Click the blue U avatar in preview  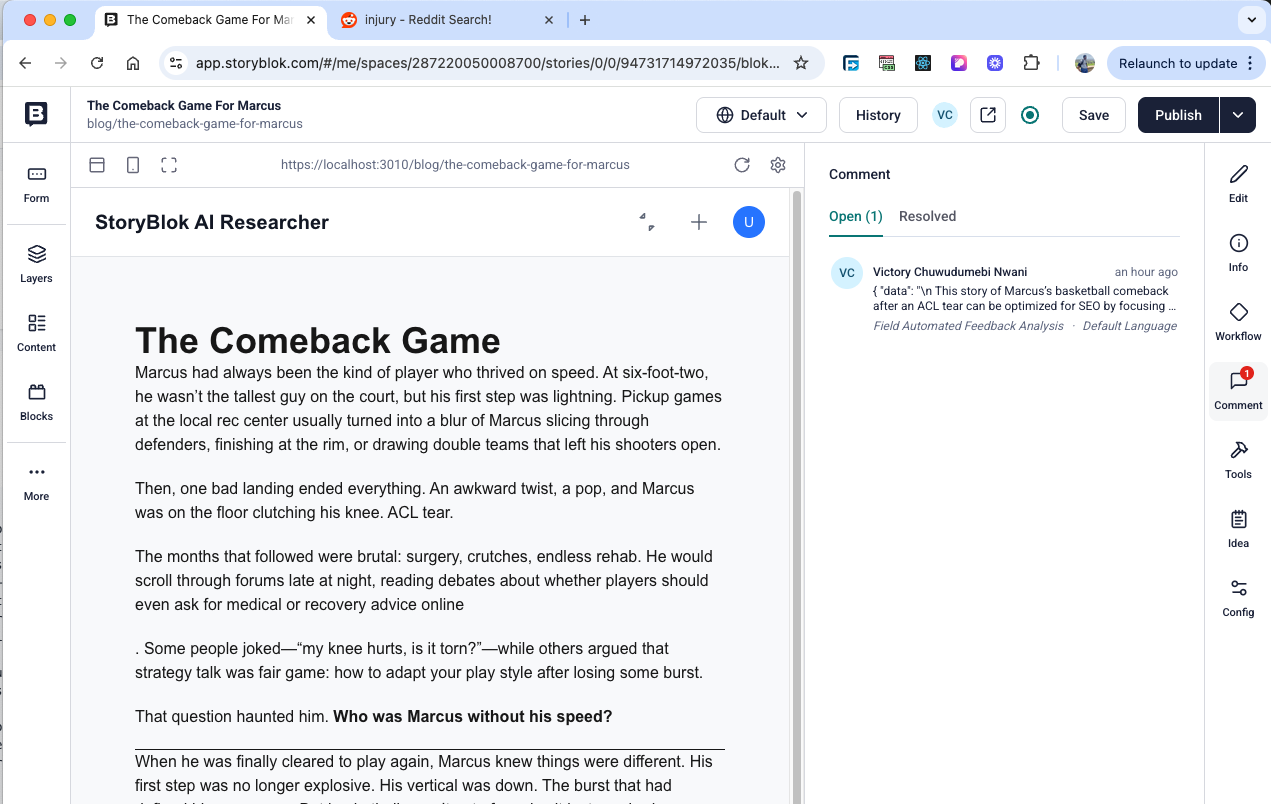749,222
